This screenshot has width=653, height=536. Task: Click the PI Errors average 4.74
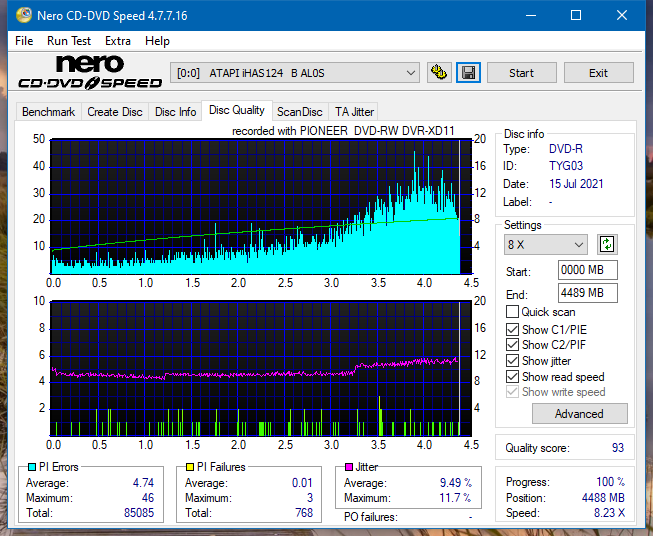click(x=143, y=482)
